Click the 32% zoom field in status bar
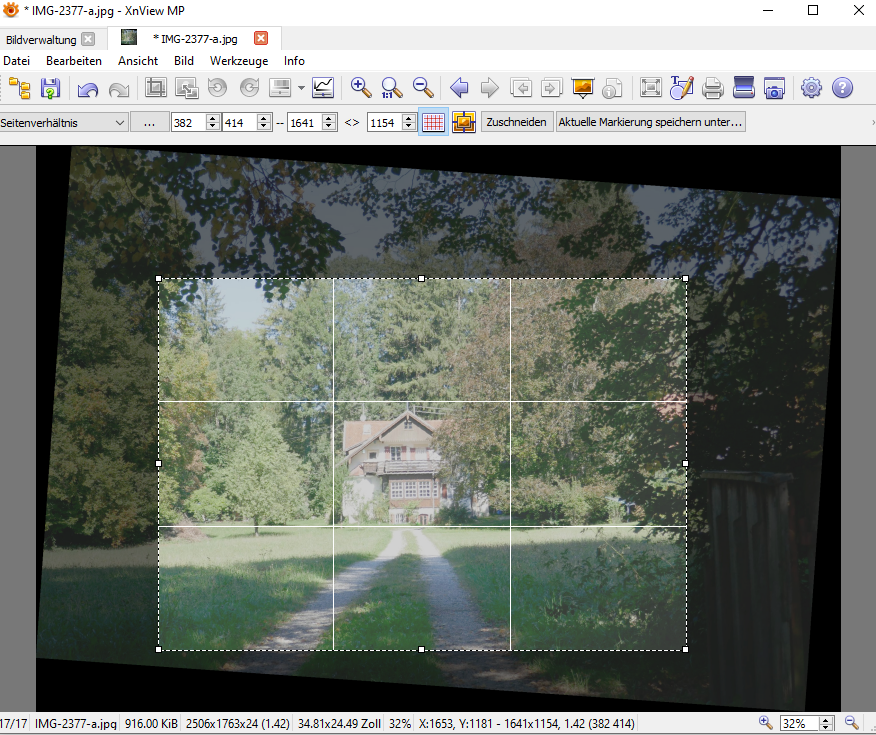The height and width of the screenshot is (735, 876). (x=799, y=724)
